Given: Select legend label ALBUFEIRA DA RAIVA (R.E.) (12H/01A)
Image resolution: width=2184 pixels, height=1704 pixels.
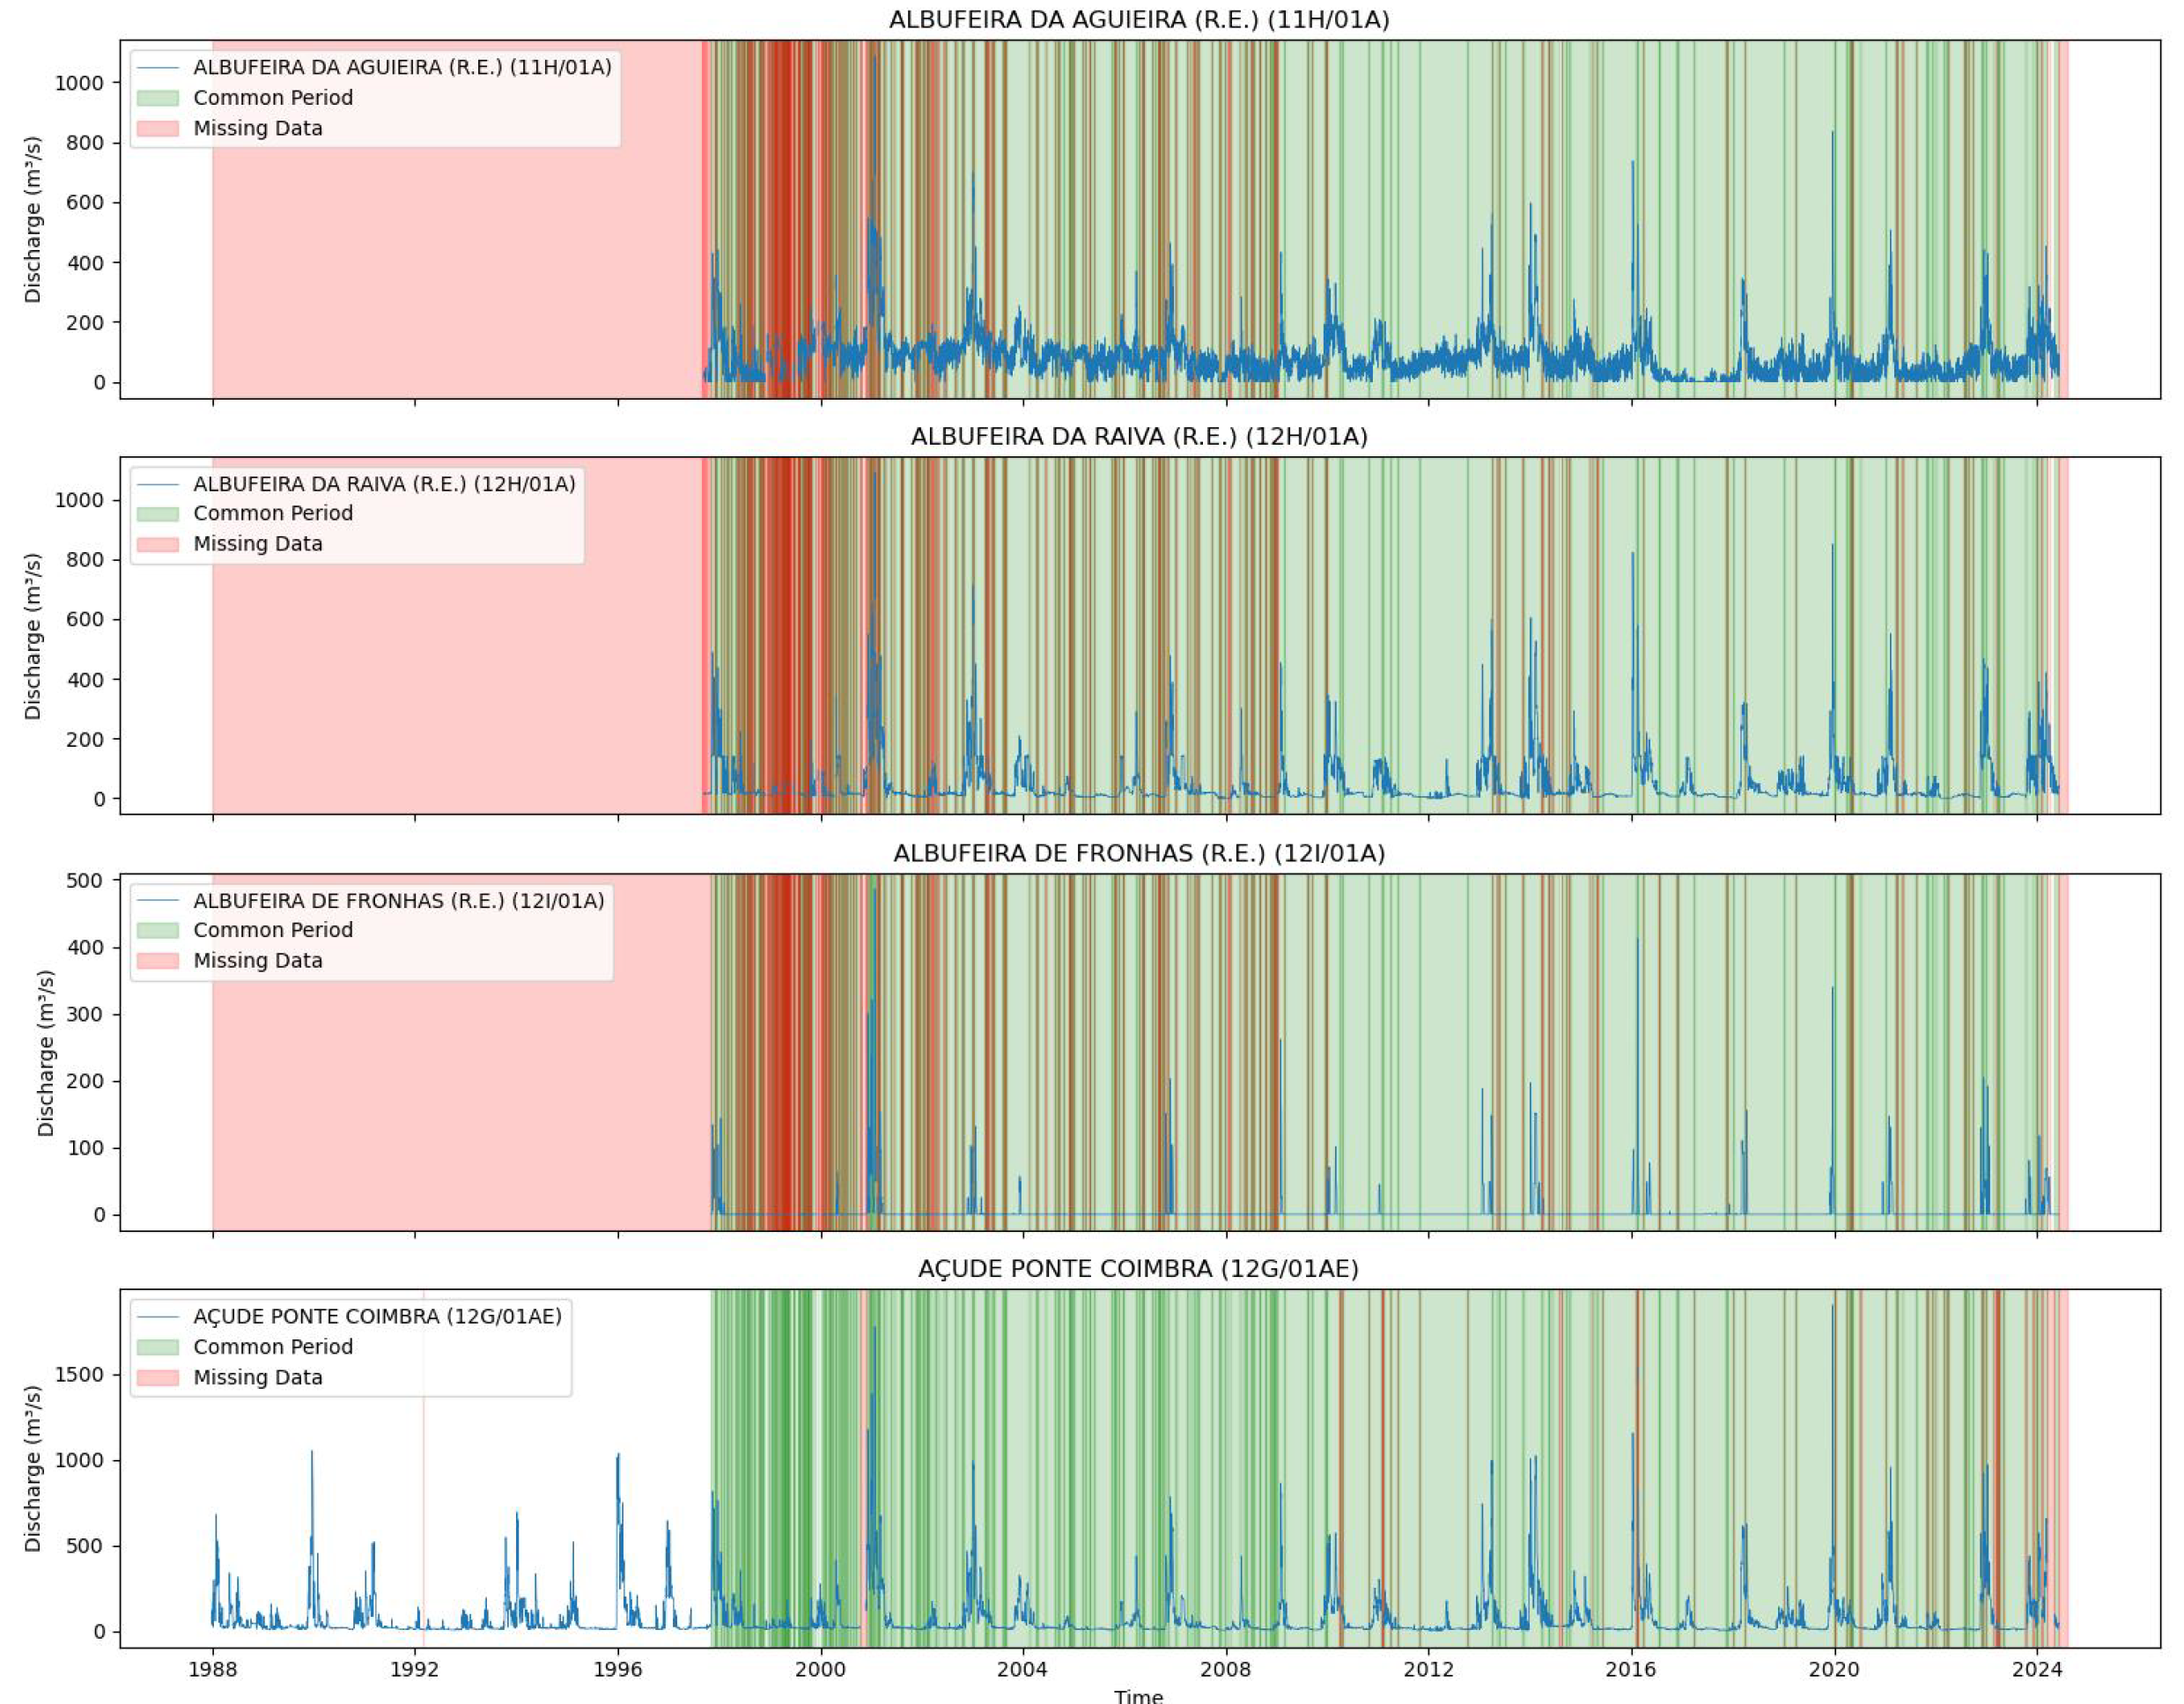Looking at the screenshot, I should click(x=384, y=484).
